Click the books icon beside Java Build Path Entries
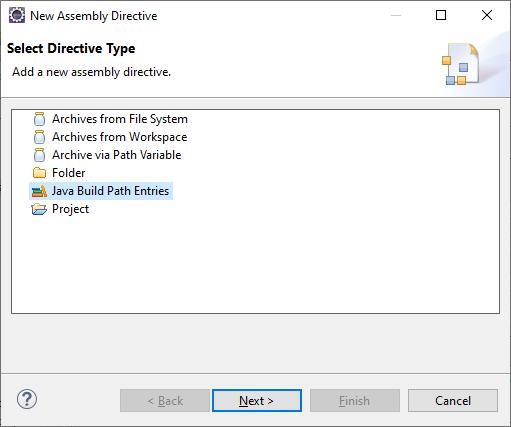 (39, 191)
